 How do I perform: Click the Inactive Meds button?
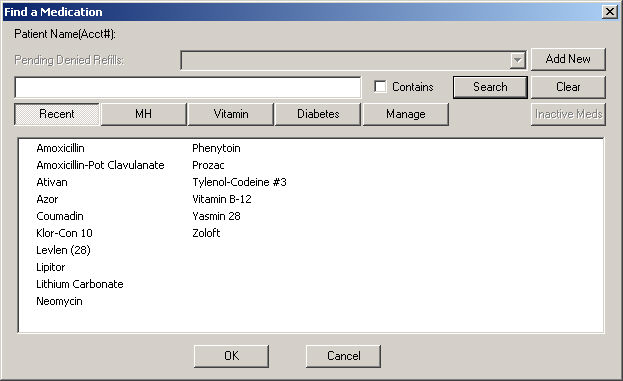(568, 114)
